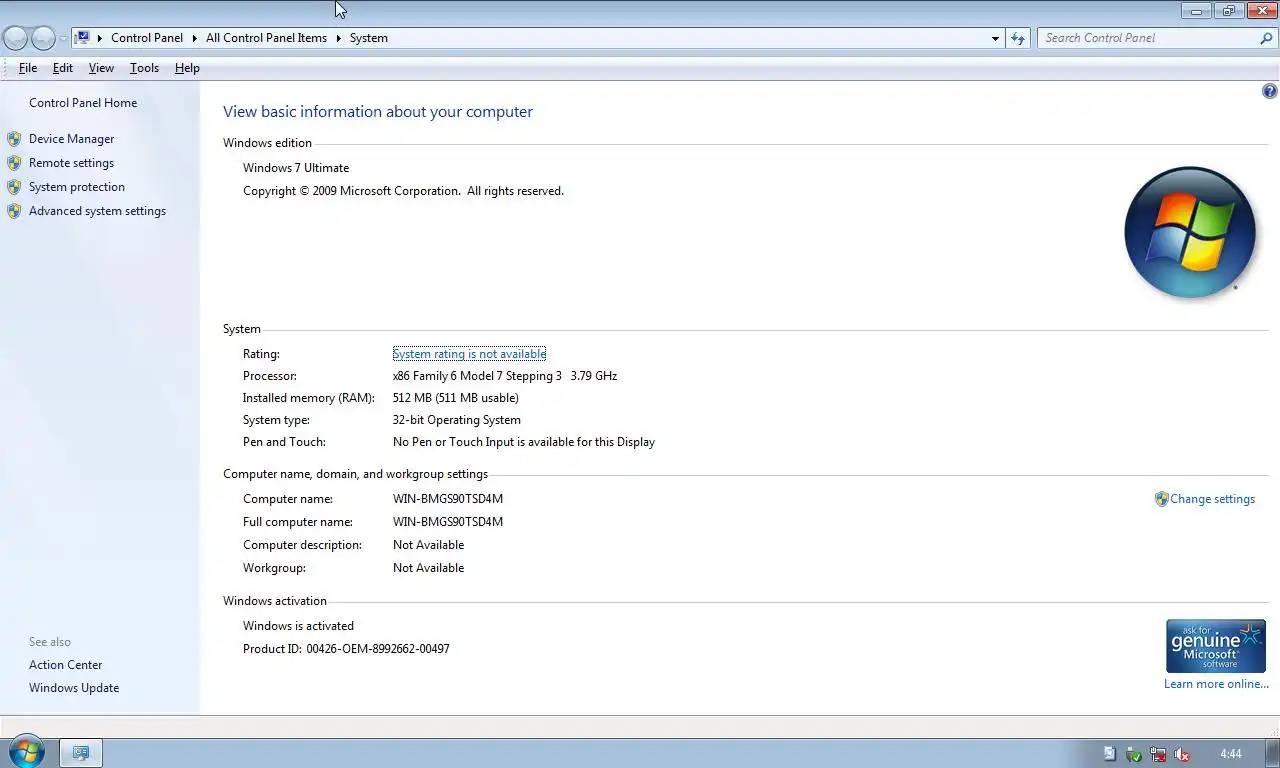Viewport: 1280px width, 768px height.
Task: Click the taskbar clock showing 4:44
Action: click(1231, 754)
